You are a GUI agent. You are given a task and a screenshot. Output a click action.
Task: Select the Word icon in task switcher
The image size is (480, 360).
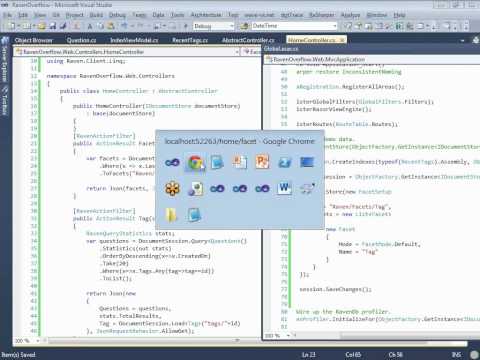[x=284, y=189]
